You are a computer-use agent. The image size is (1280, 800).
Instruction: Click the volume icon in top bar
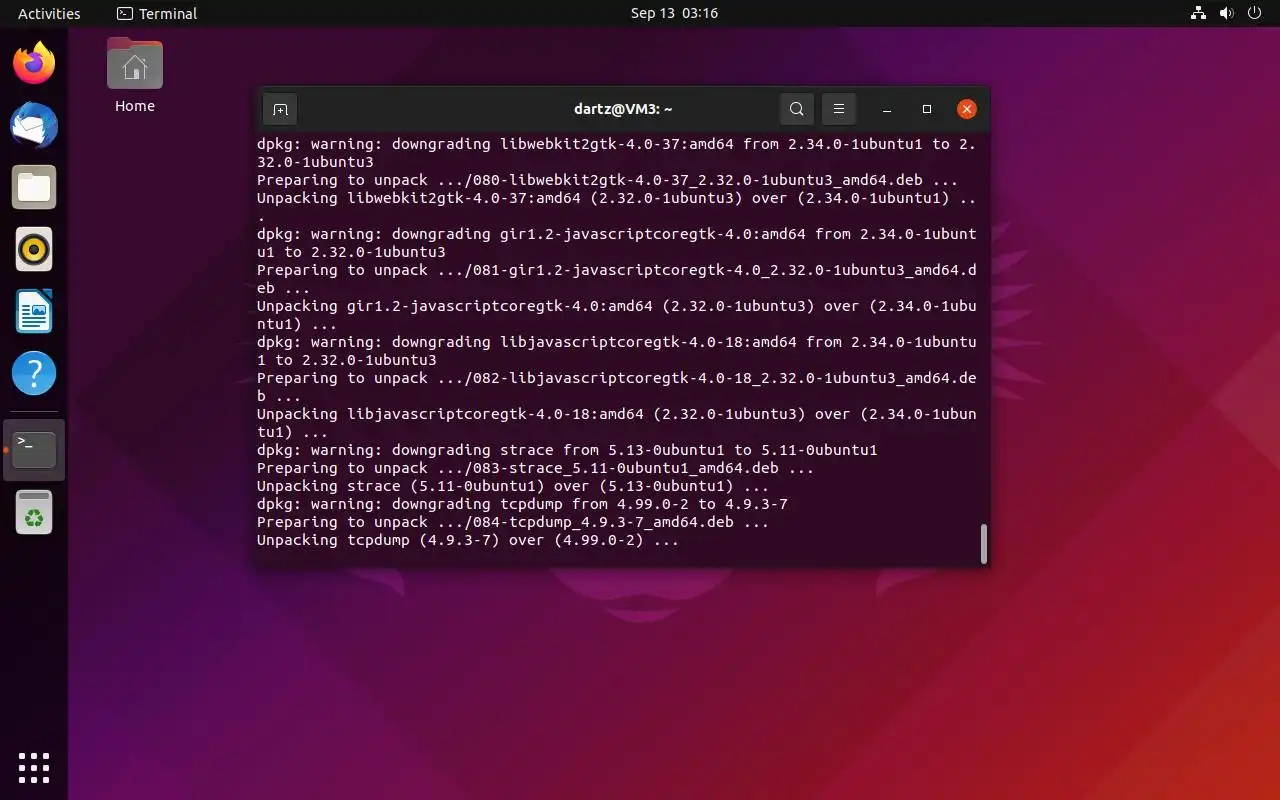1227,14
